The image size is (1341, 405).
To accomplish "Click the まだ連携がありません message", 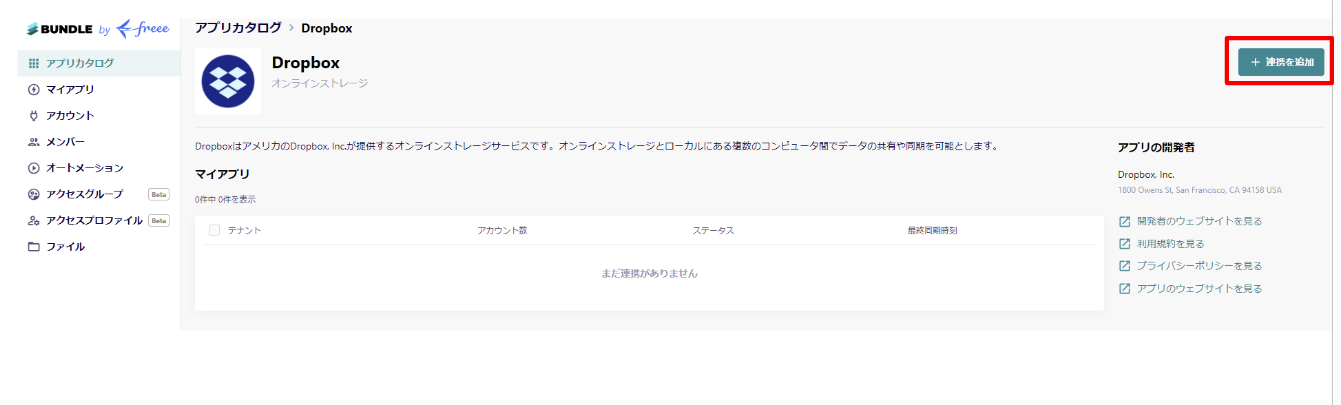I will pyautogui.click(x=649, y=273).
